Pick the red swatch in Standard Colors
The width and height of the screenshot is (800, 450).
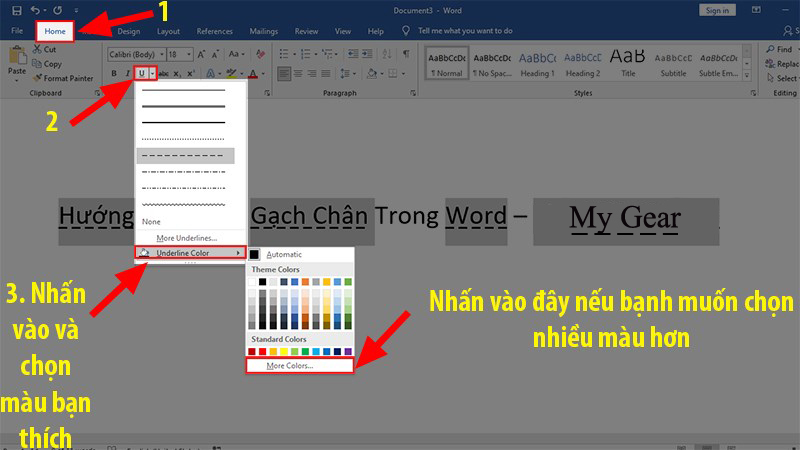(262, 351)
